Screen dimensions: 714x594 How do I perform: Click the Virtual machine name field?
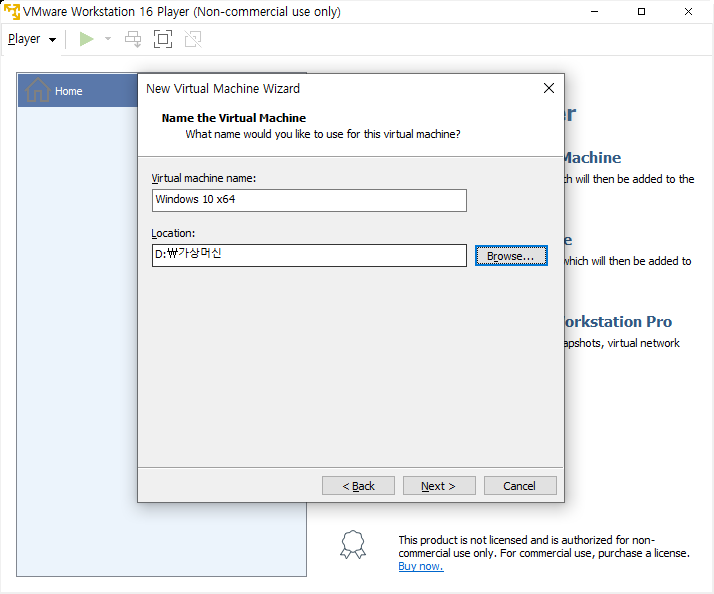pyautogui.click(x=309, y=200)
